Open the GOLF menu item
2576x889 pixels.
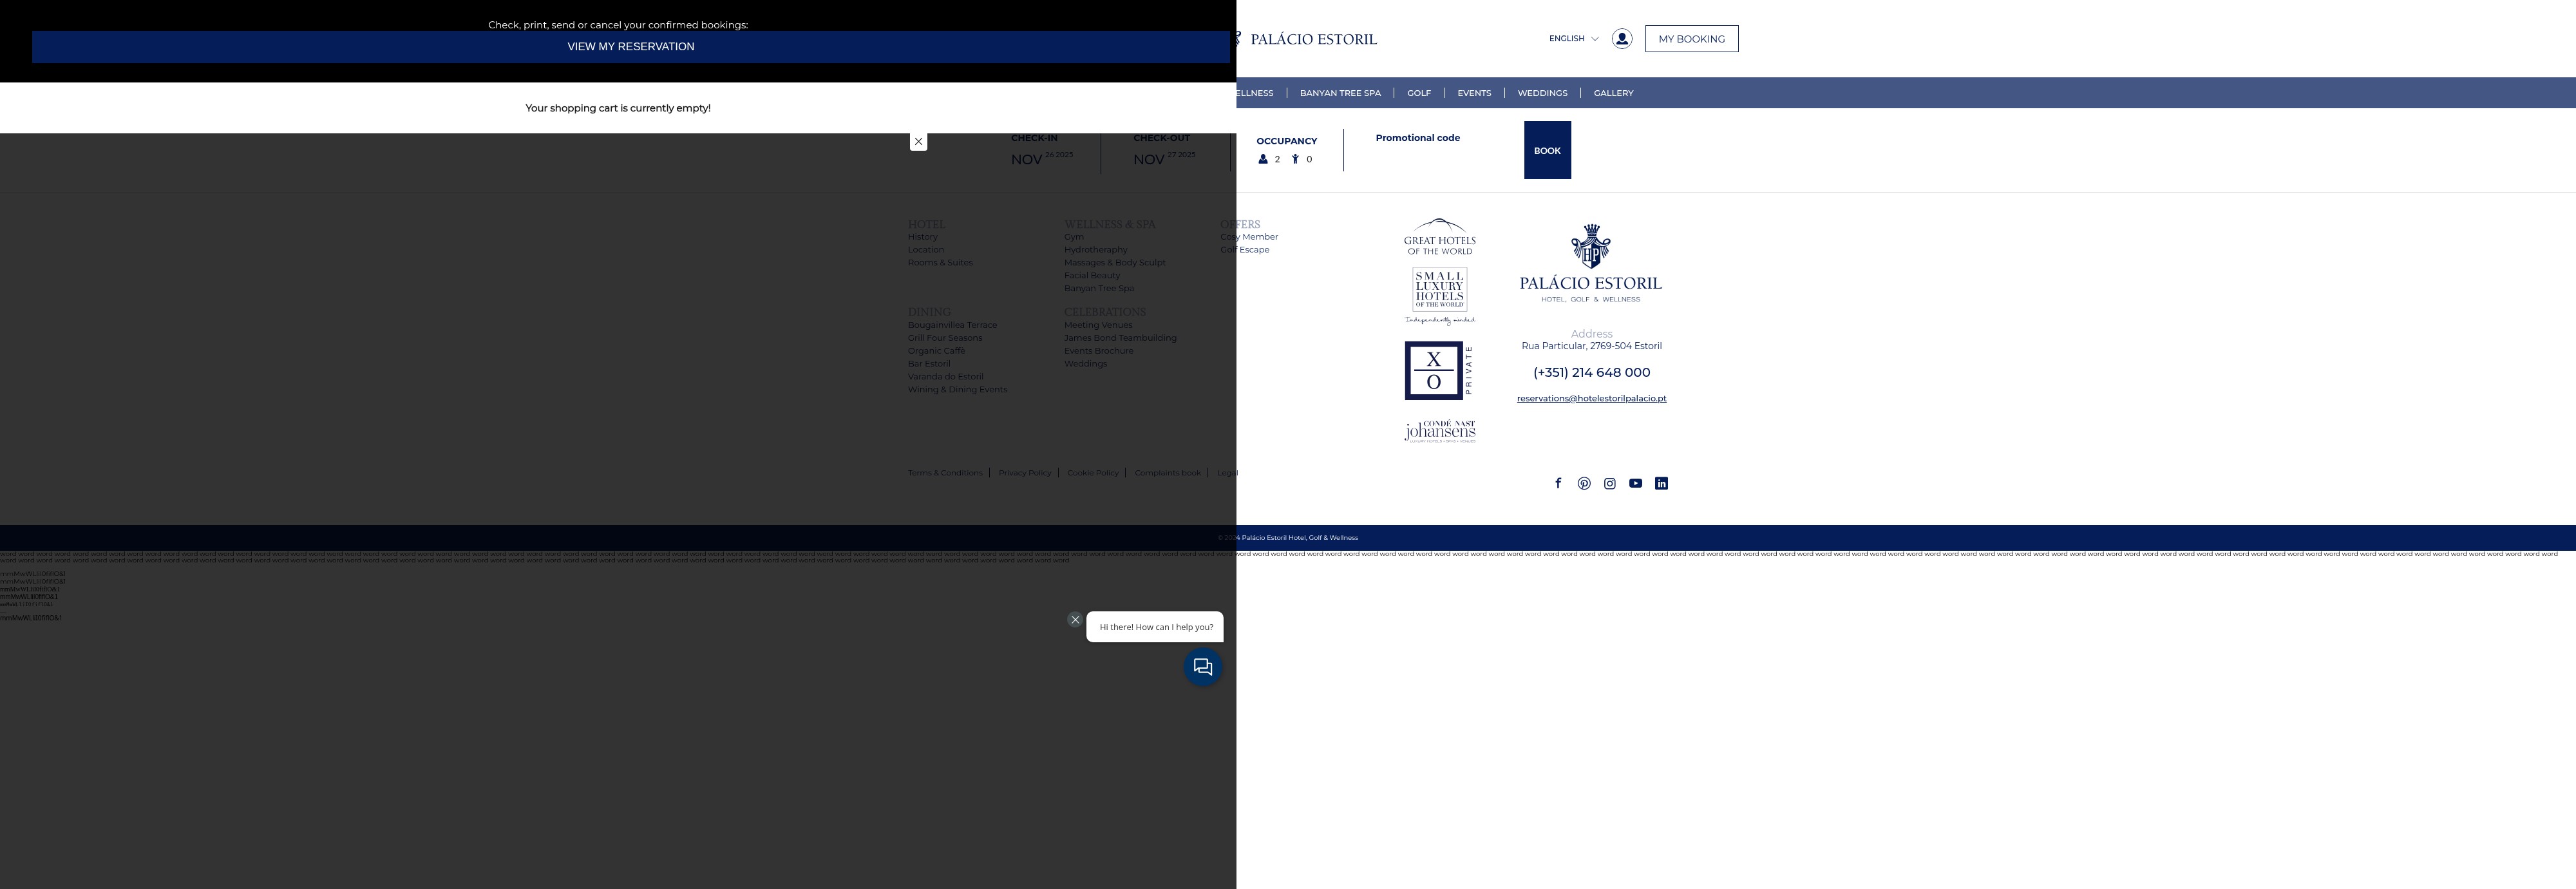tap(1419, 93)
